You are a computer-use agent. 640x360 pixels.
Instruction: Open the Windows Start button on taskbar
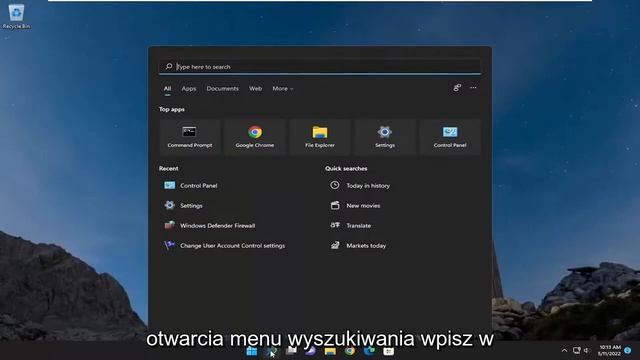click(252, 351)
